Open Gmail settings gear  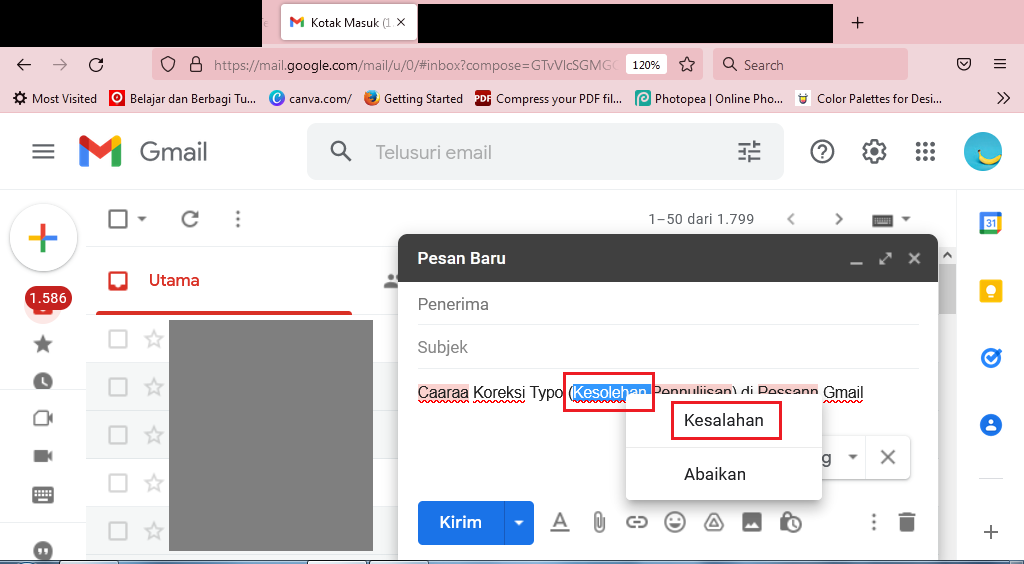point(874,151)
